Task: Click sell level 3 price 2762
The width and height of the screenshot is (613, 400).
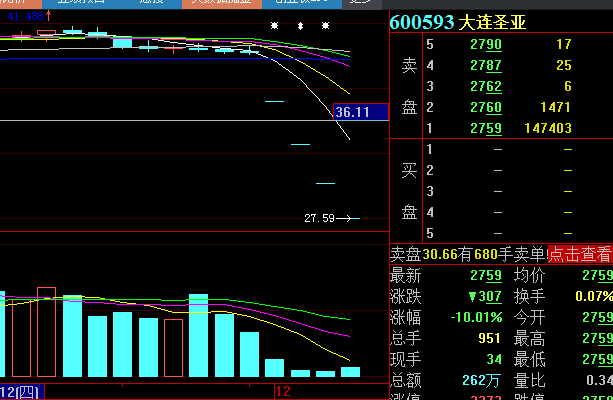Action: (486, 86)
